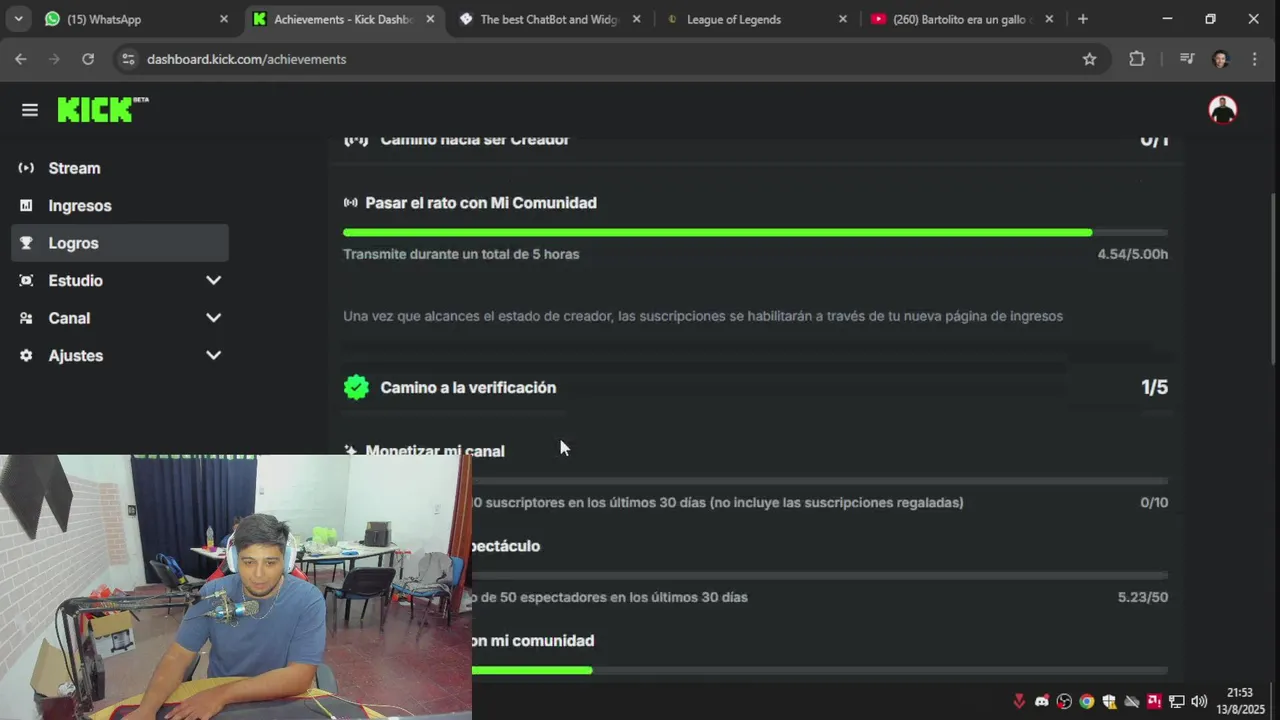Close the Bartolito YouTube tab
The height and width of the screenshot is (720, 1280).
point(1049,19)
